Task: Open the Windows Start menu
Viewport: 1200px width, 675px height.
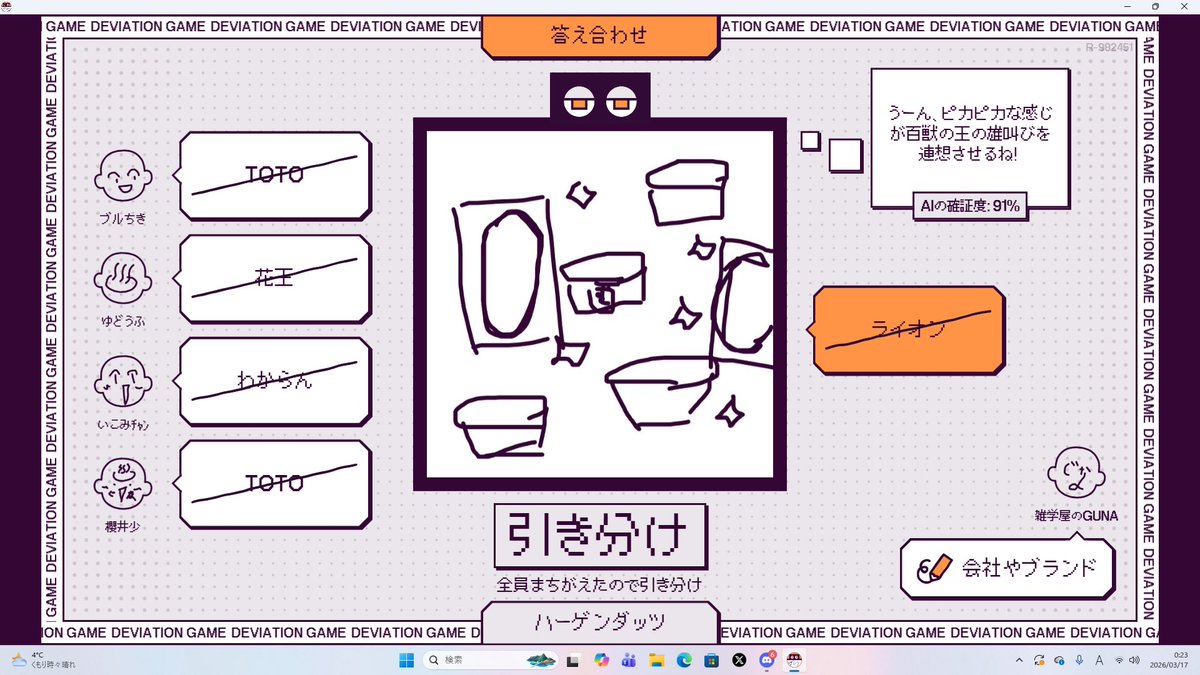Action: pyautogui.click(x=406, y=660)
